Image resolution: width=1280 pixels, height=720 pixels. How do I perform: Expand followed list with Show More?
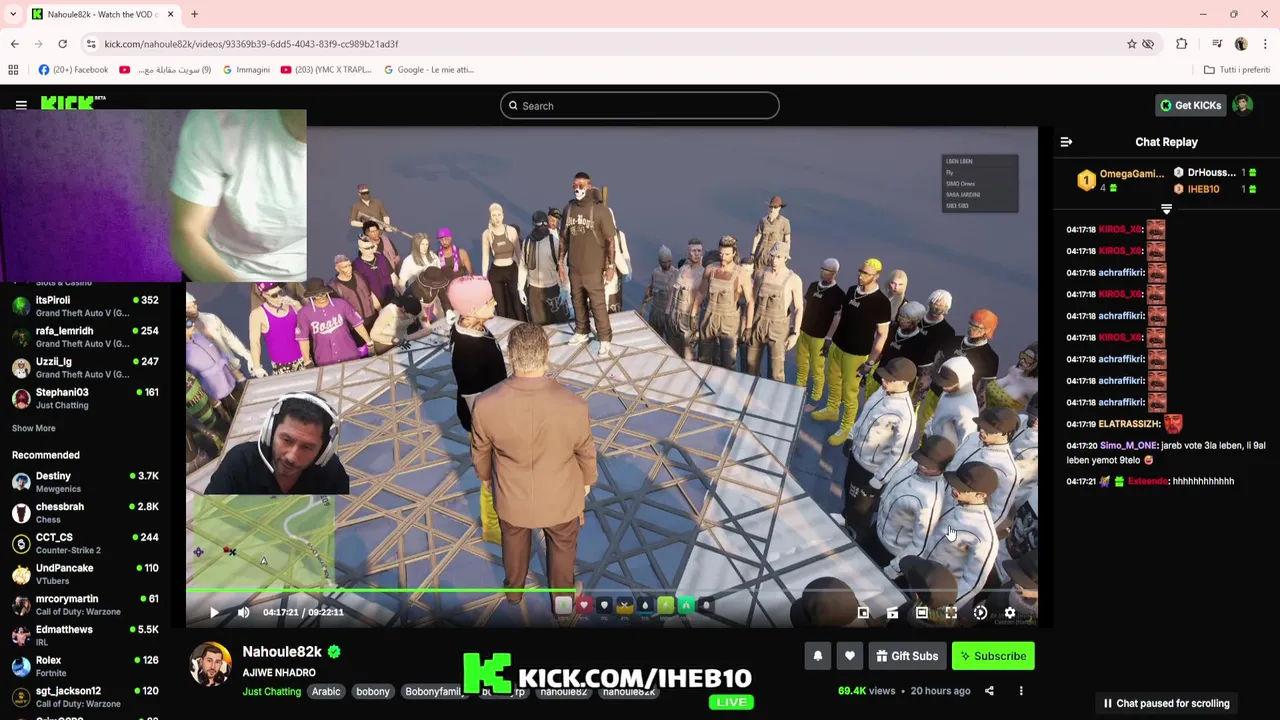click(33, 428)
